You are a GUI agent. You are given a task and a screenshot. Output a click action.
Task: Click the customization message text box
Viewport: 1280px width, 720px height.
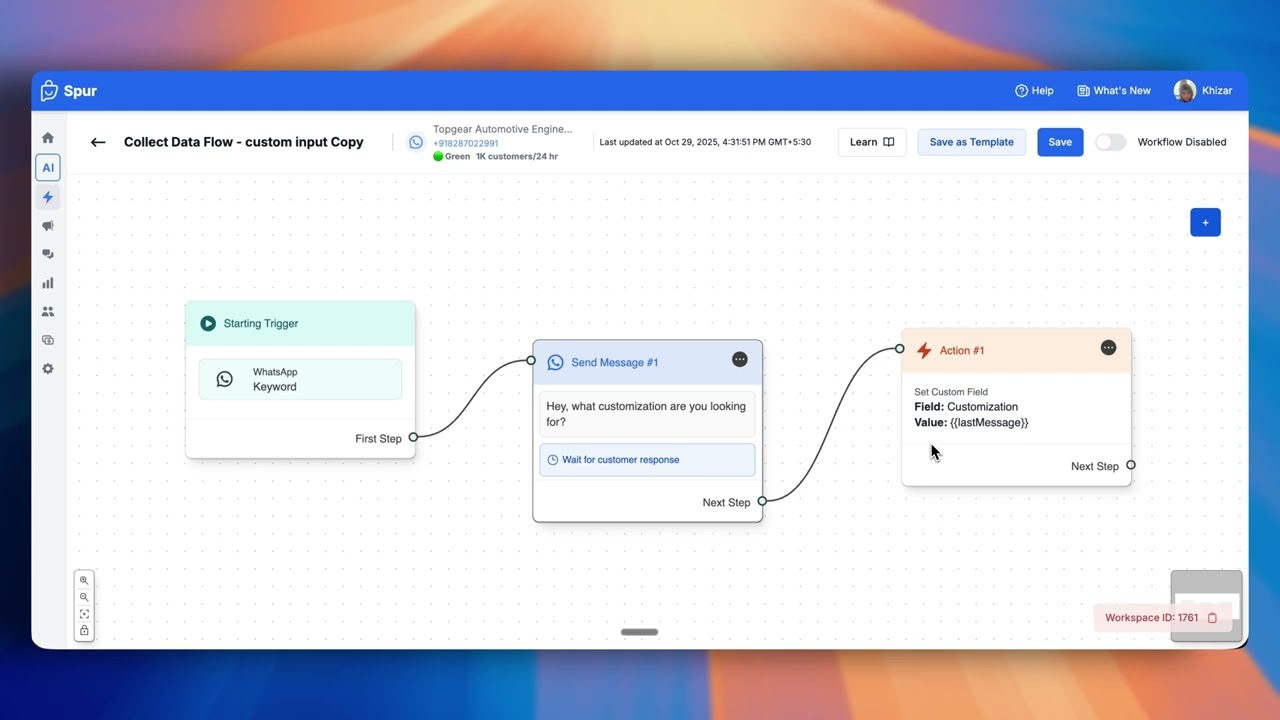click(x=647, y=414)
